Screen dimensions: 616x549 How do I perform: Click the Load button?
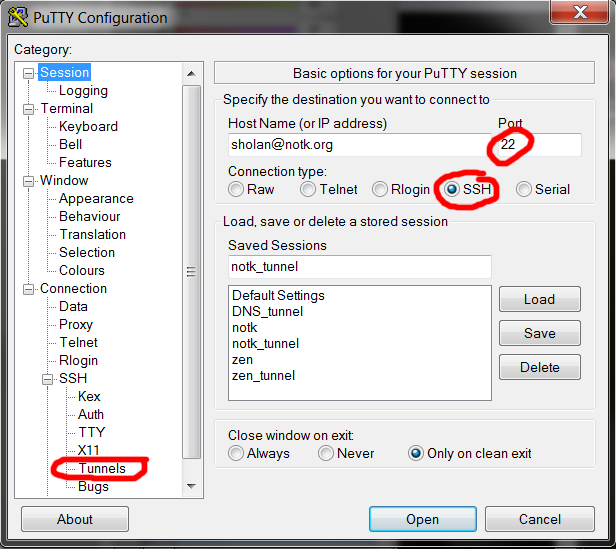[540, 299]
